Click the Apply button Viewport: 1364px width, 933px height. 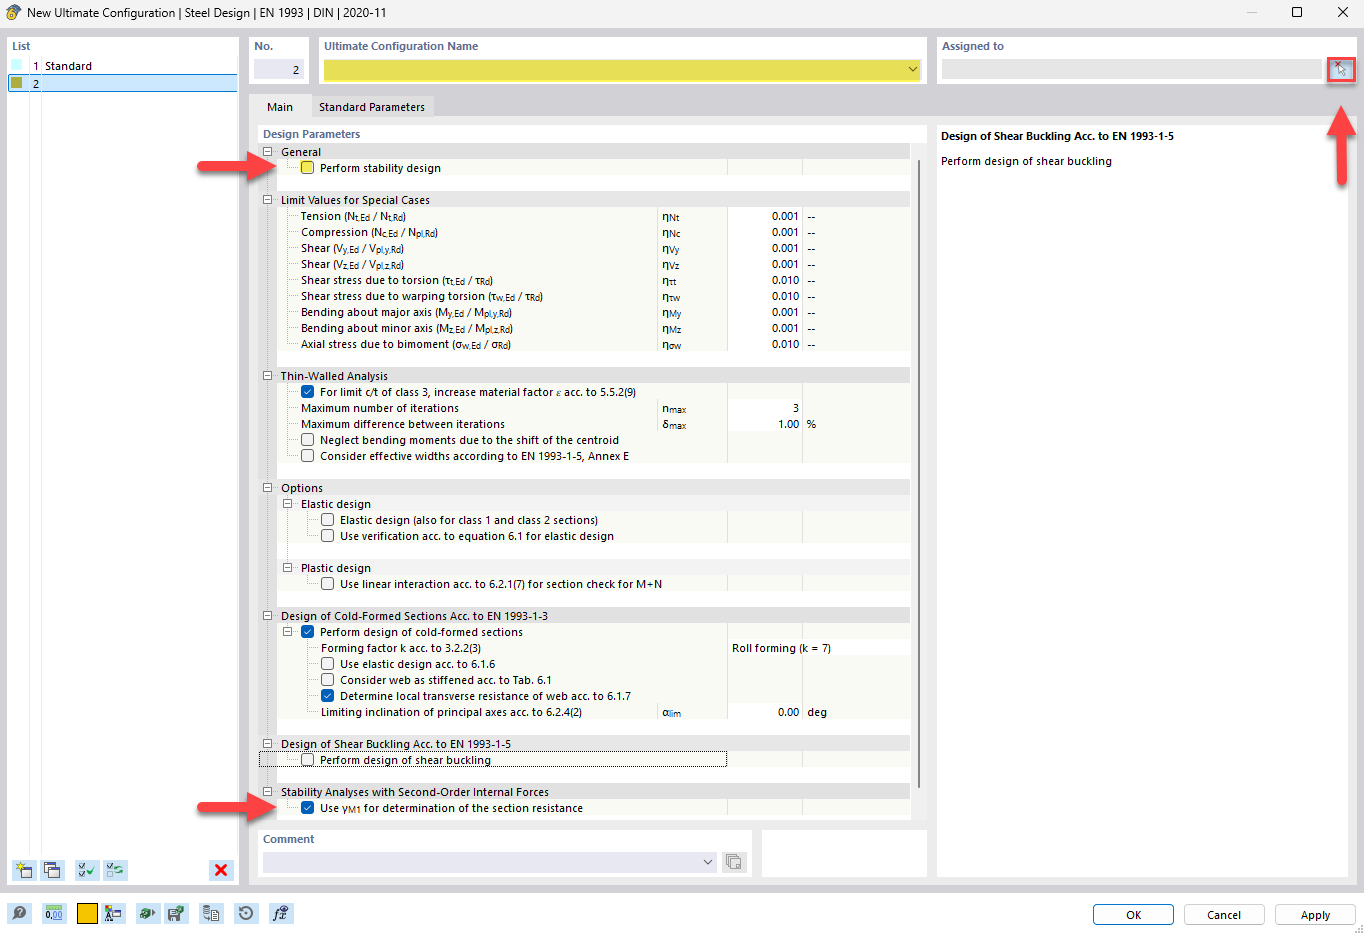point(1315,915)
